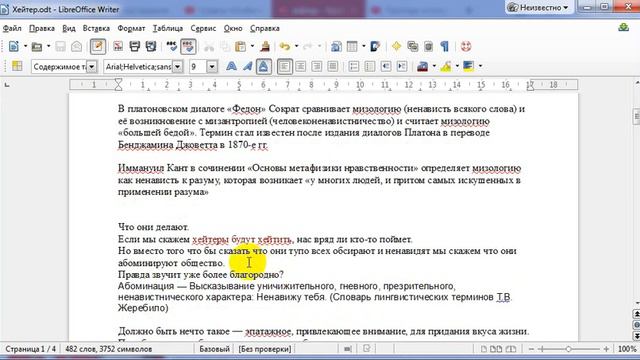Toggle Edit File mode

click(98, 47)
